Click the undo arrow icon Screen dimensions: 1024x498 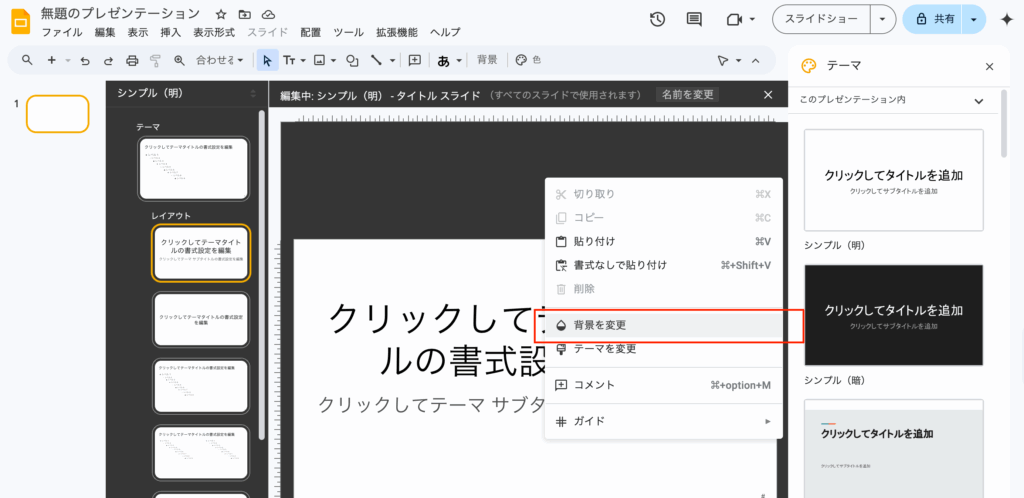click(x=85, y=60)
